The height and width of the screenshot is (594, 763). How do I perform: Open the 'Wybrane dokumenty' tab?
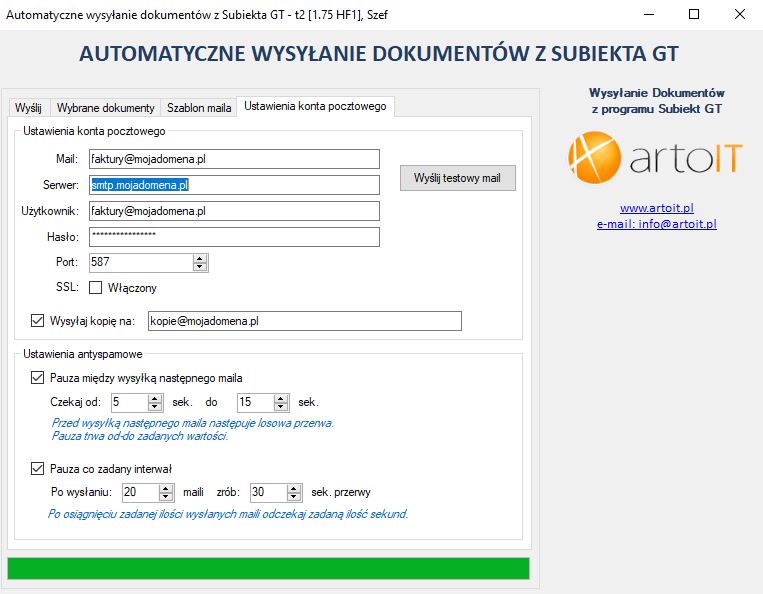point(105,108)
